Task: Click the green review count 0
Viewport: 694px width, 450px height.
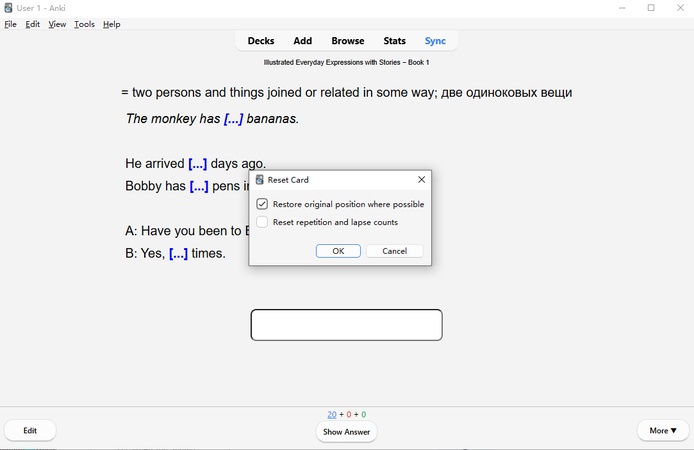Action: coord(364,415)
